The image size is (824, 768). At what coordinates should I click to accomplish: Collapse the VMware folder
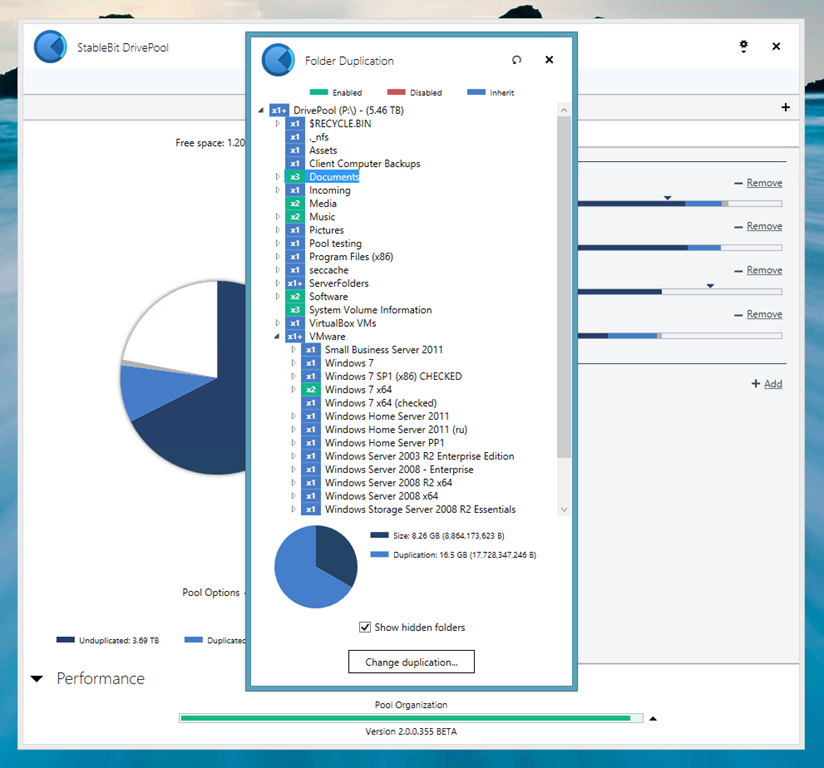coord(277,336)
